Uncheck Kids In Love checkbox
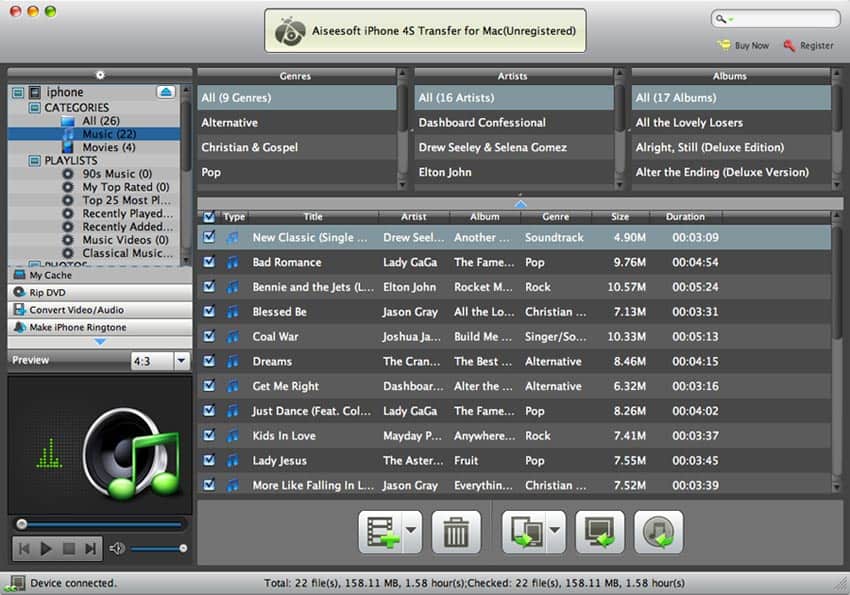850x595 pixels. pos(209,435)
